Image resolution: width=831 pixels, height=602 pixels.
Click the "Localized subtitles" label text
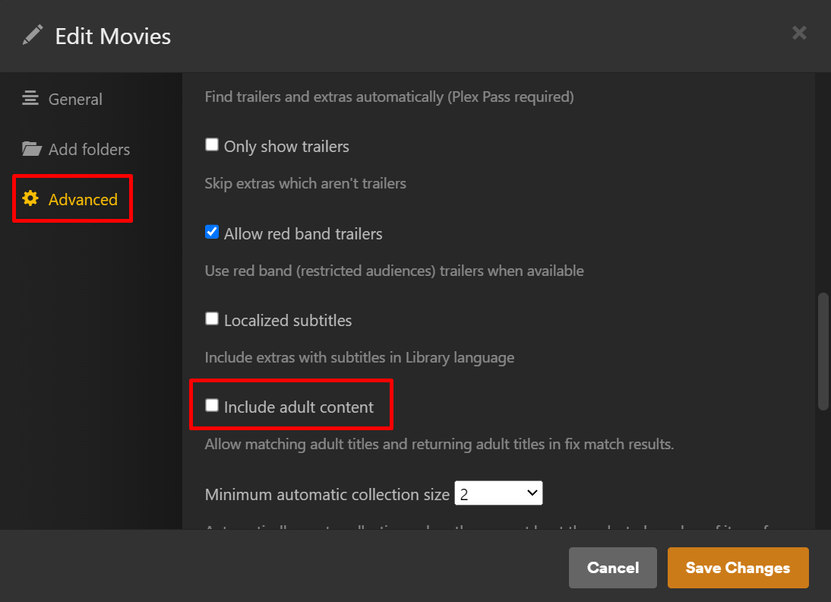point(288,321)
